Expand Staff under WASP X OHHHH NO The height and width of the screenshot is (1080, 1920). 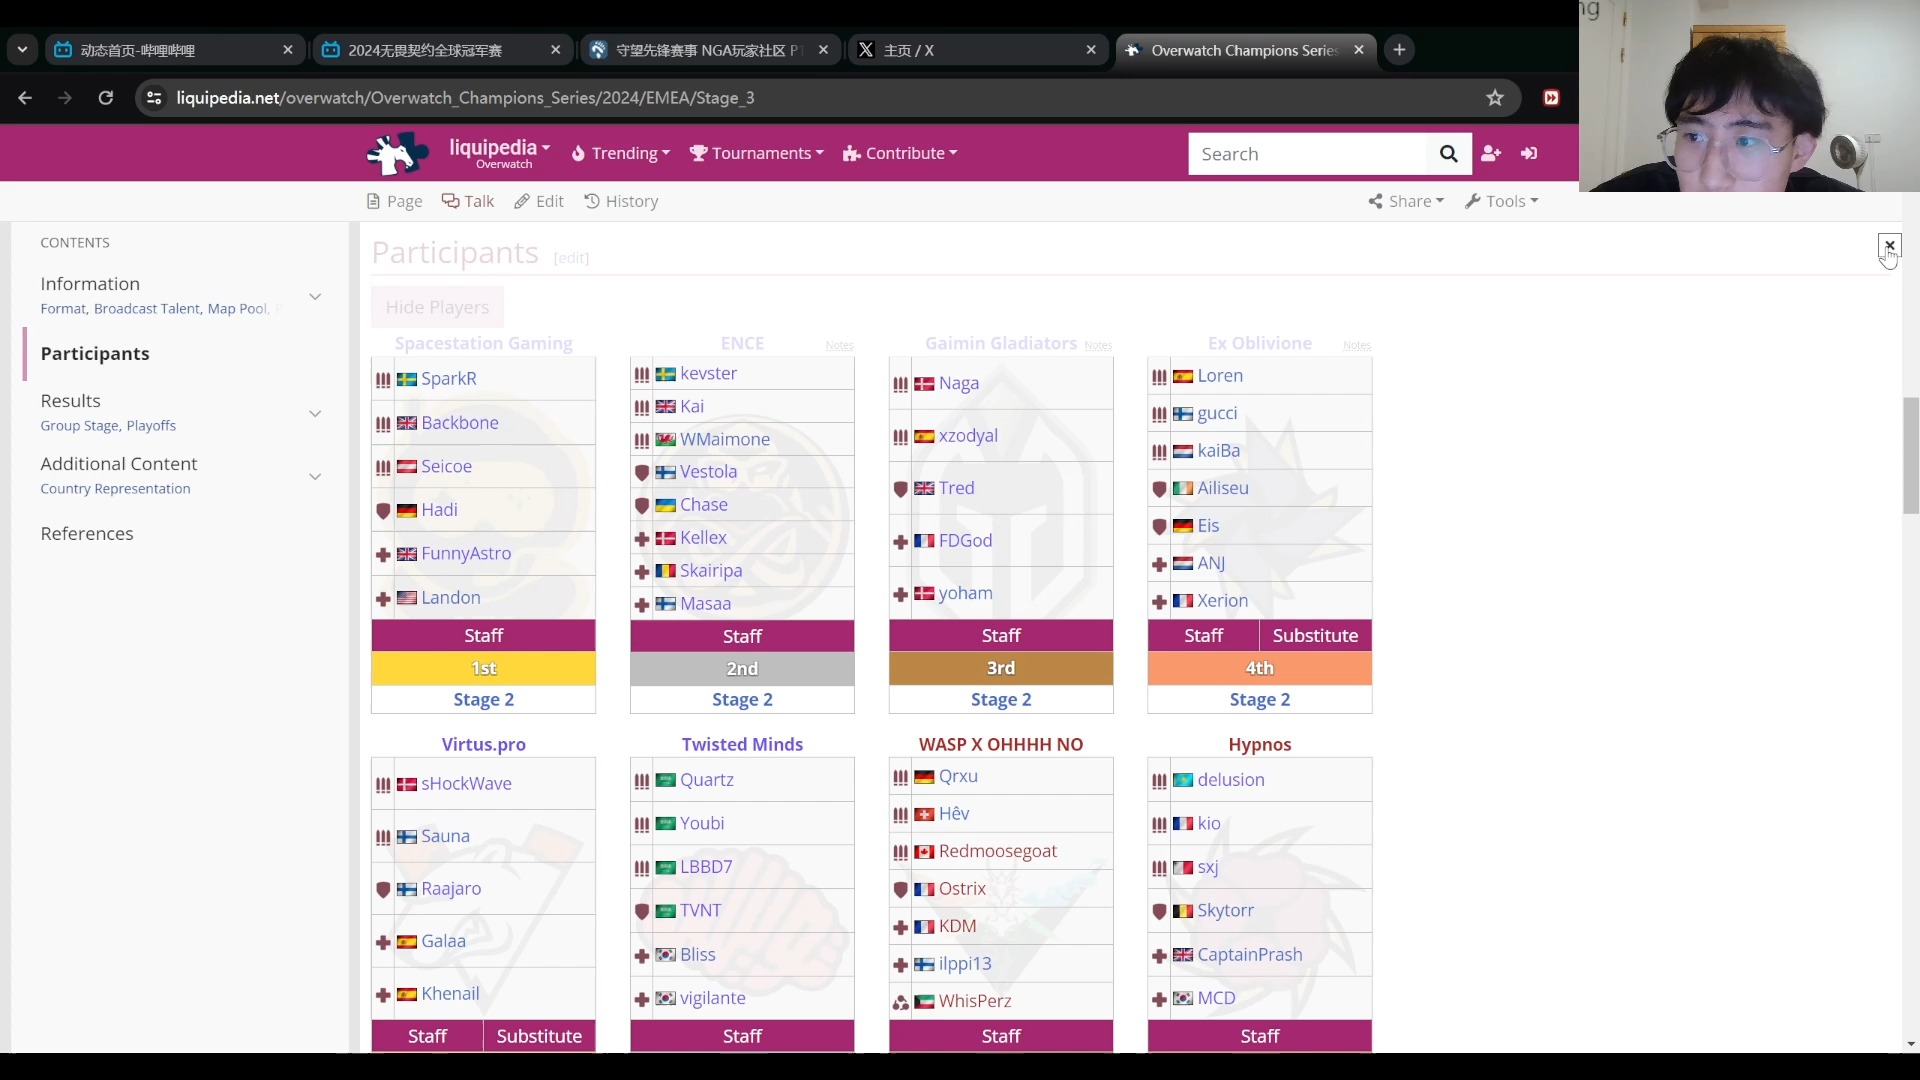(x=1001, y=1037)
